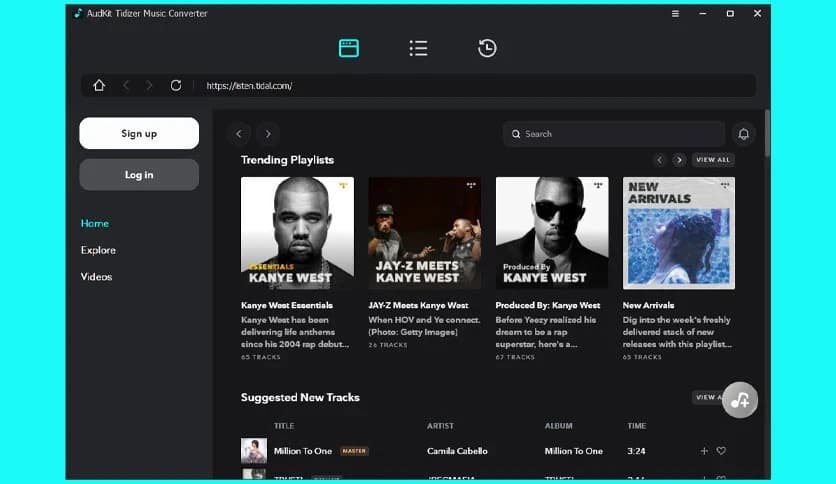Click the 3:24 track duration
Screen dimensions: 836x484
636,451
